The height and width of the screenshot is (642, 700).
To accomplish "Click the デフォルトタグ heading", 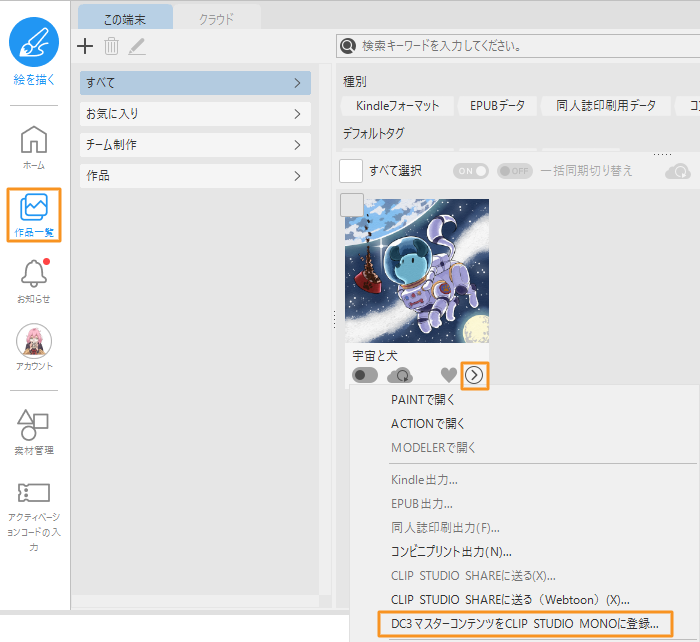I will click(373, 133).
